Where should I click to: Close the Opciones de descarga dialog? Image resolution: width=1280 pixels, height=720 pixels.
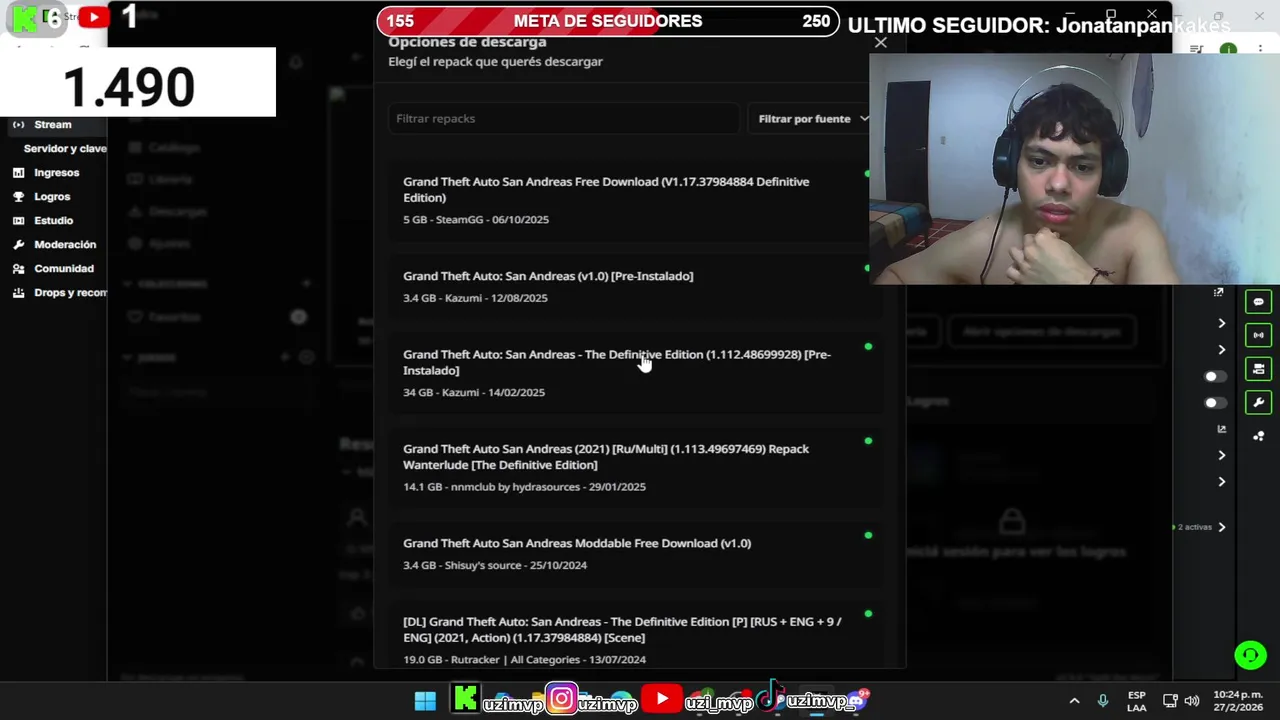coord(880,43)
